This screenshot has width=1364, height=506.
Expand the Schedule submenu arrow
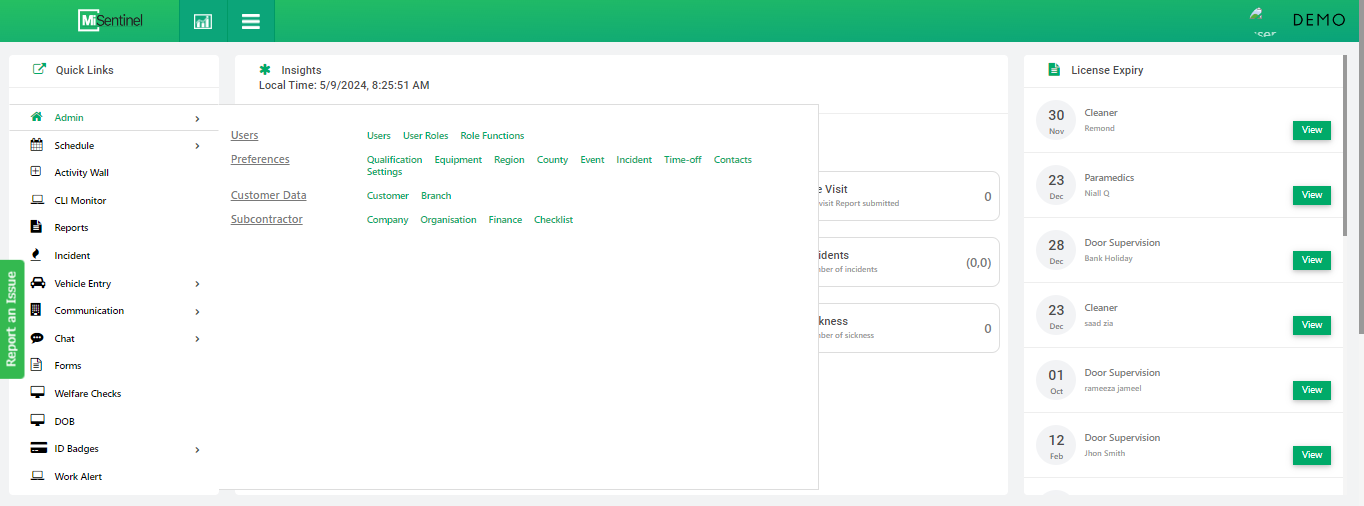(197, 146)
